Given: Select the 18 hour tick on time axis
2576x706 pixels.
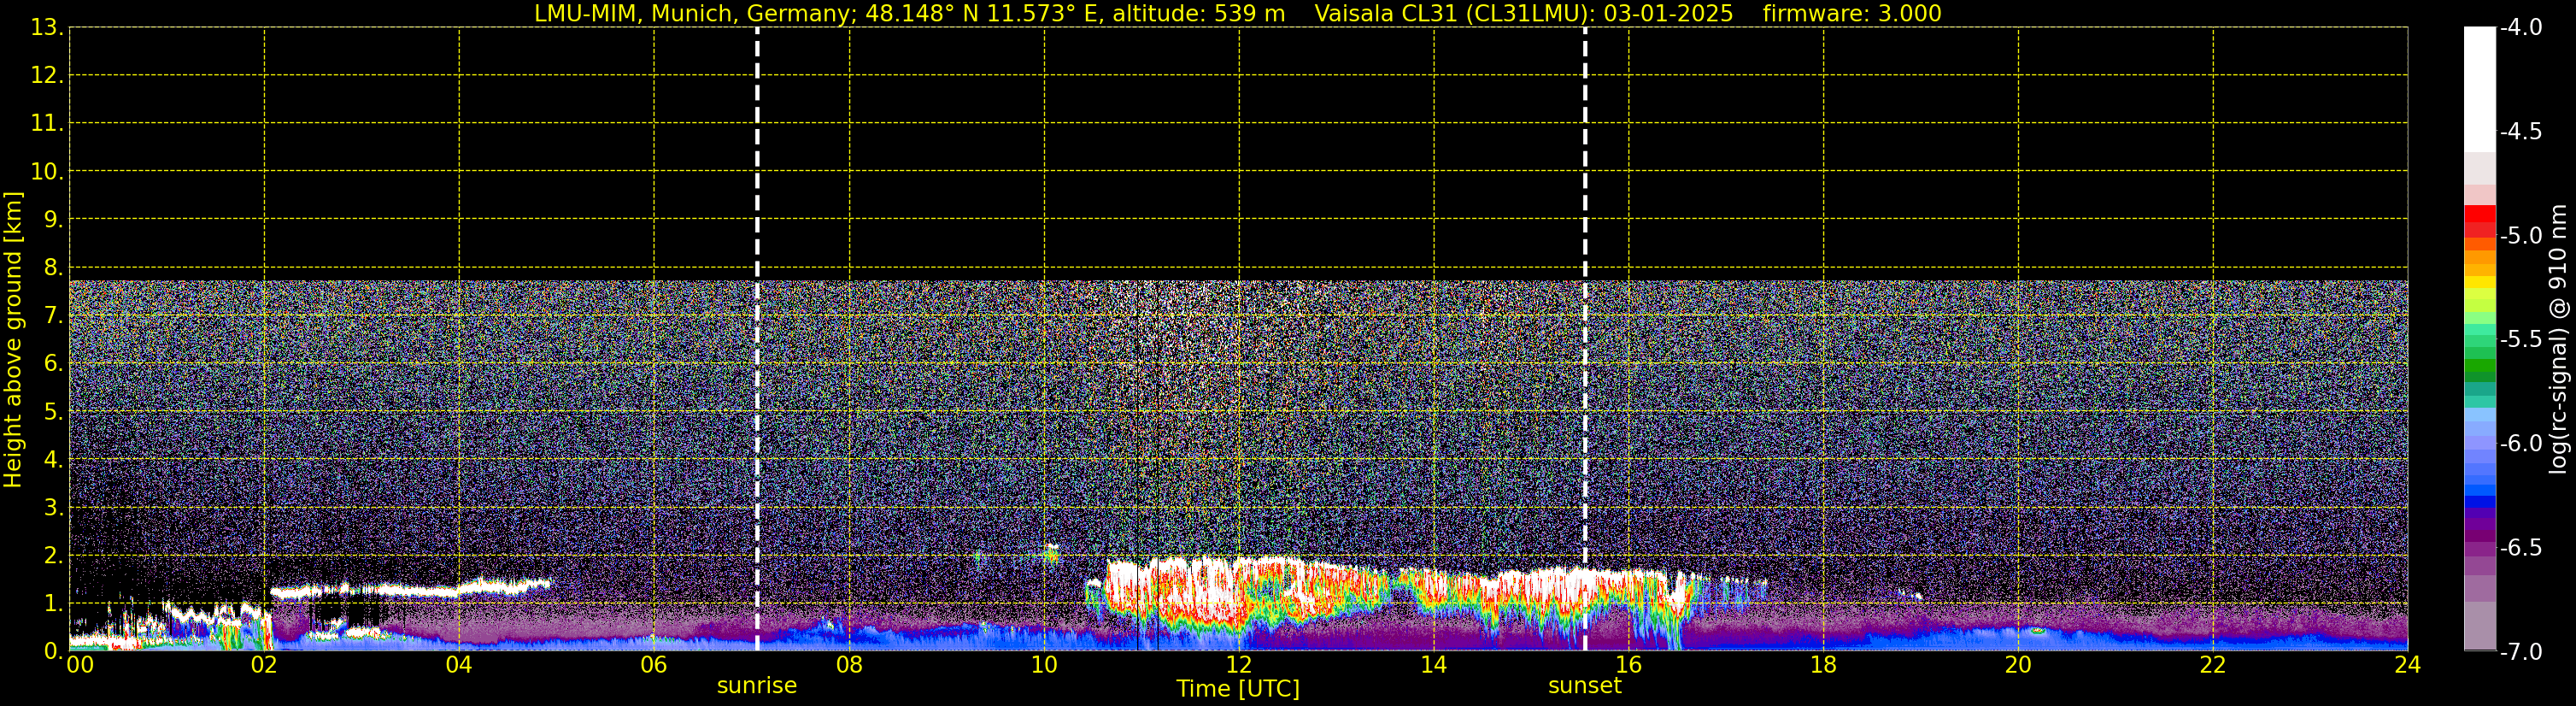Looking at the screenshot, I should coord(1823,665).
